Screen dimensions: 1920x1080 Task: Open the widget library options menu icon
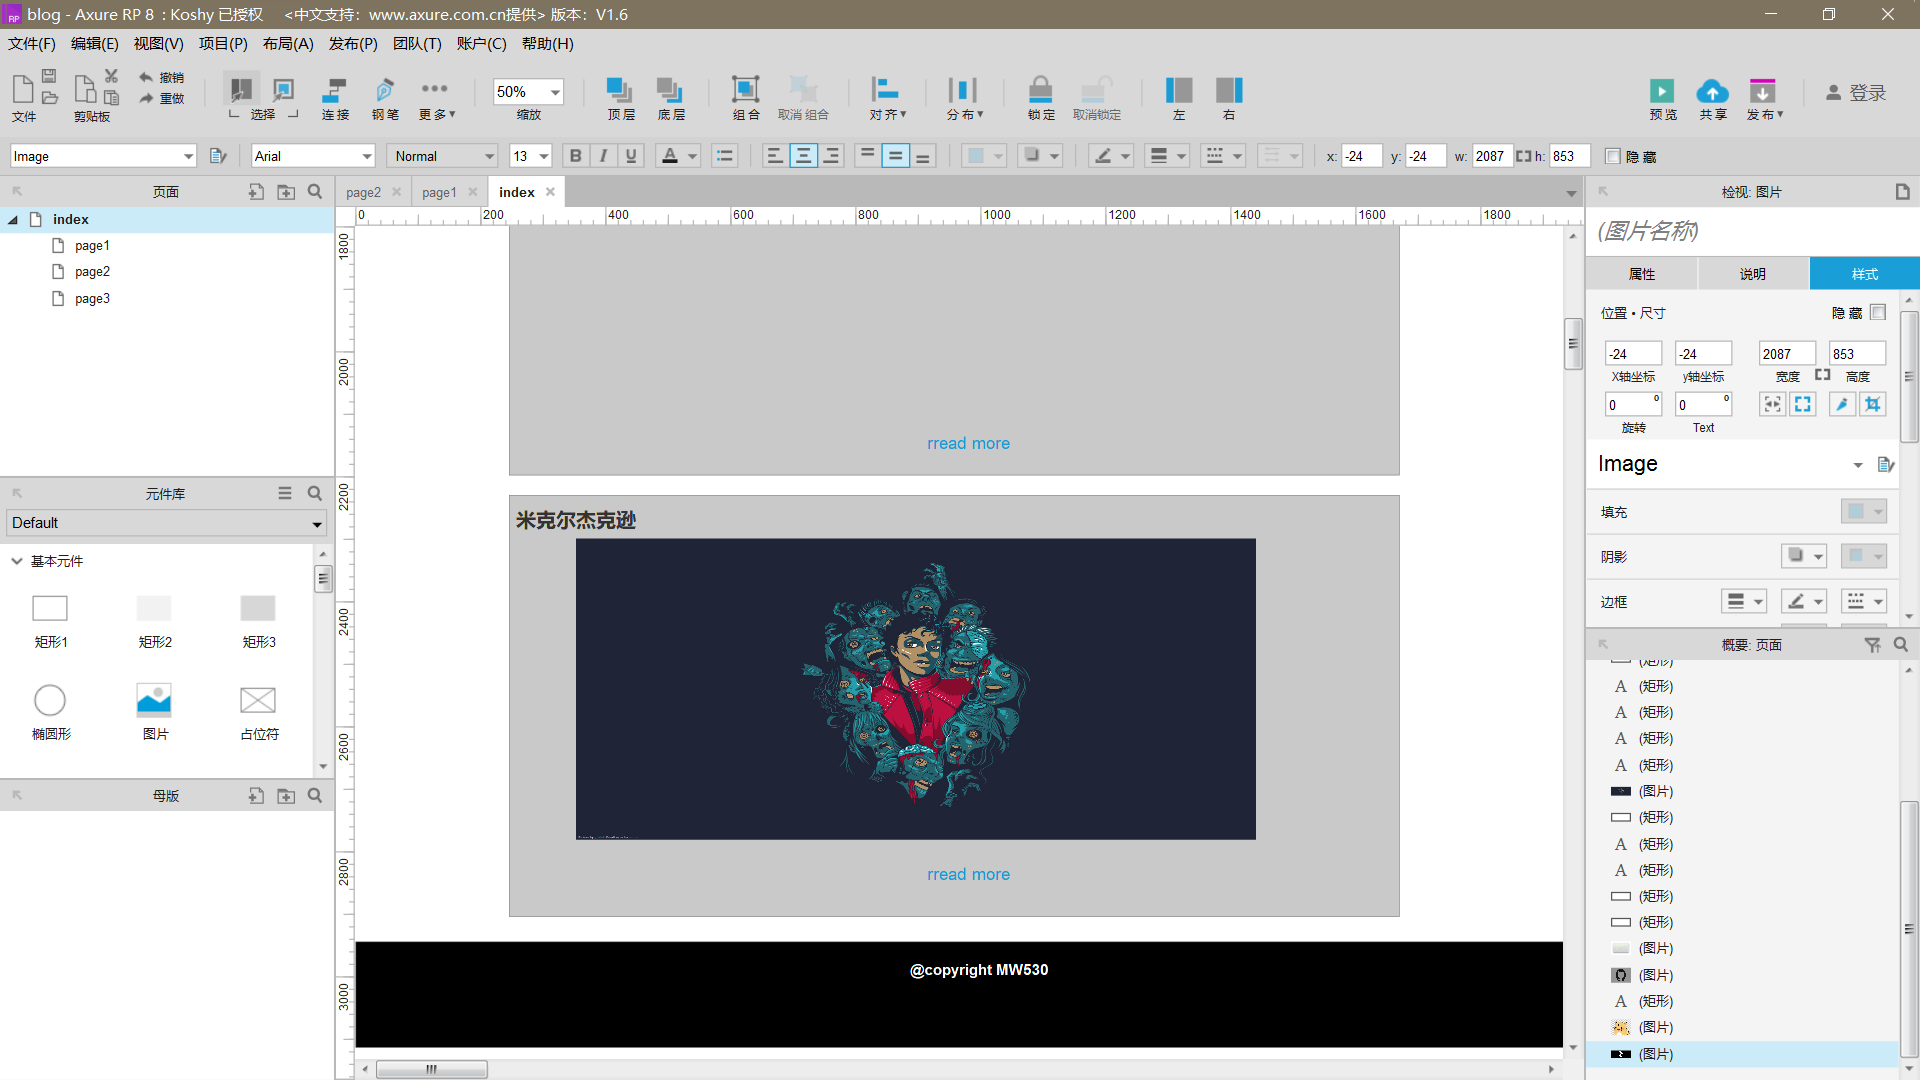[285, 493]
